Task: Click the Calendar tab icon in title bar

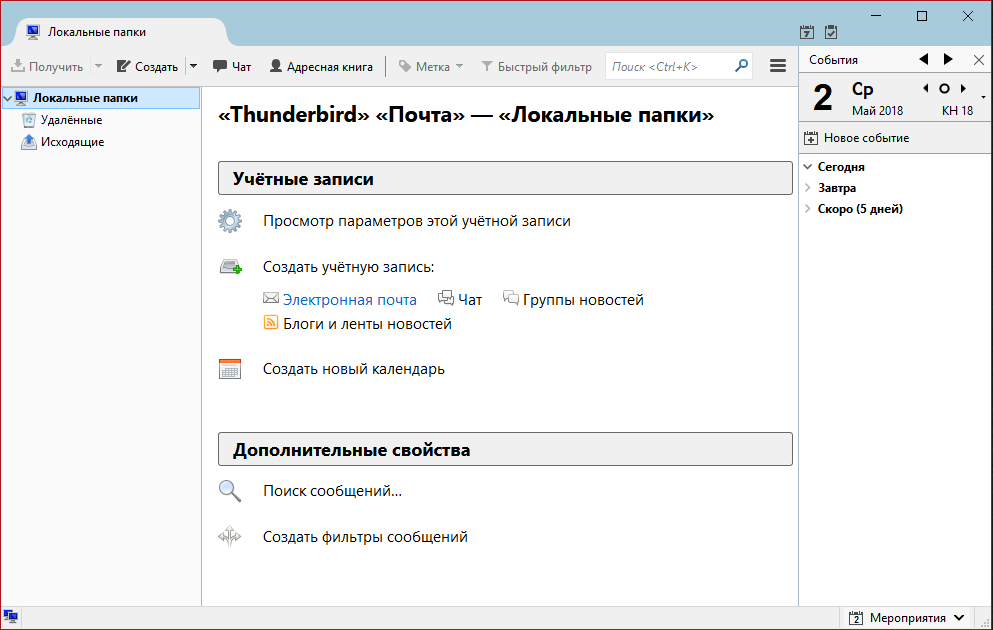Action: (x=808, y=32)
